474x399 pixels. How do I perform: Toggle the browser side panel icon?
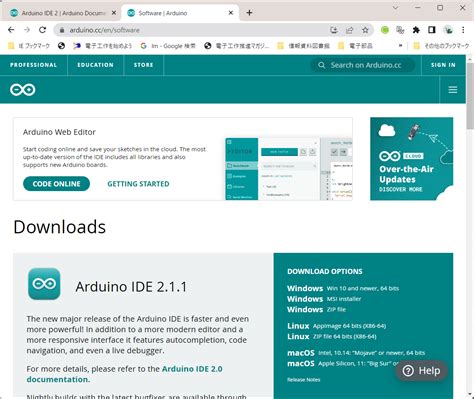(432, 30)
